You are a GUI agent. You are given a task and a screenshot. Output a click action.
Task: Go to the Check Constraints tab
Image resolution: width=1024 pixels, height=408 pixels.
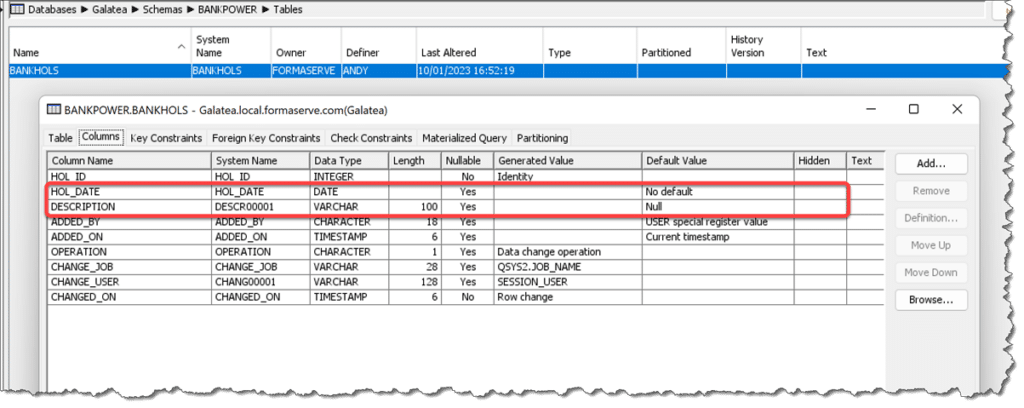point(371,138)
